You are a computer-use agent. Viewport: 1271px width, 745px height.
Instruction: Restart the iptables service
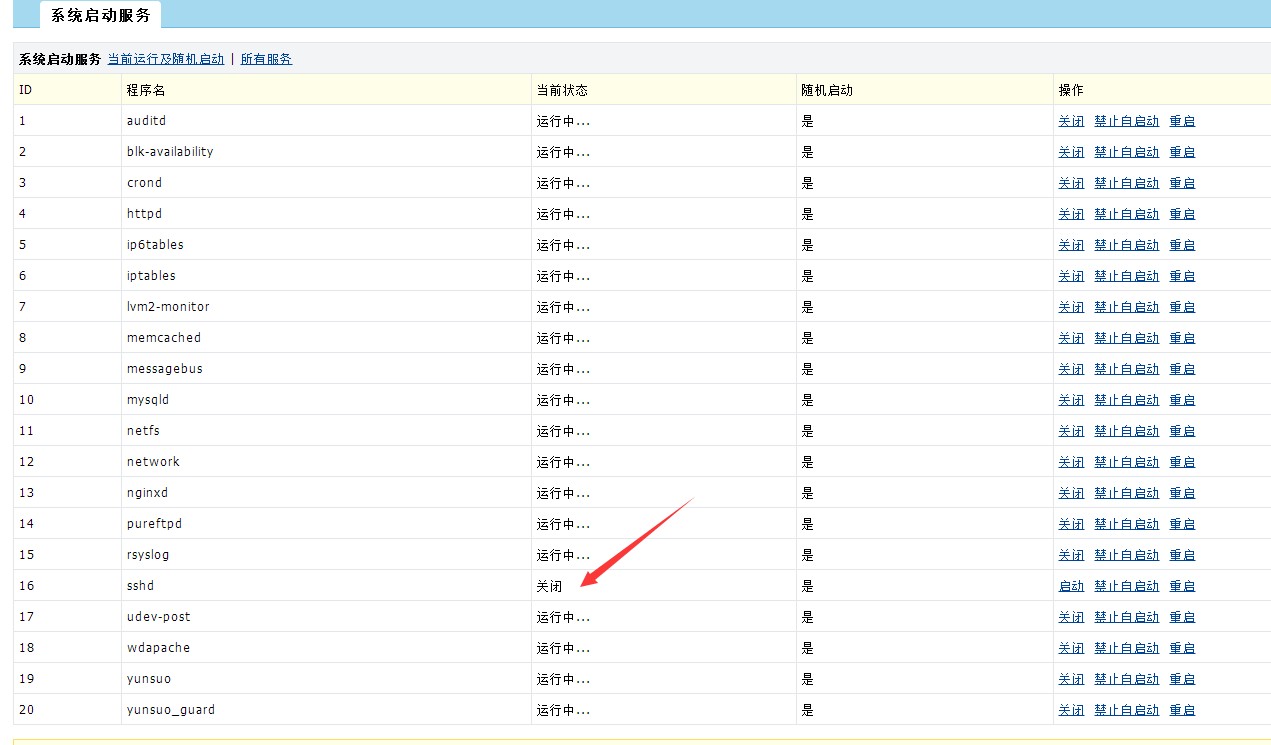[1182, 276]
